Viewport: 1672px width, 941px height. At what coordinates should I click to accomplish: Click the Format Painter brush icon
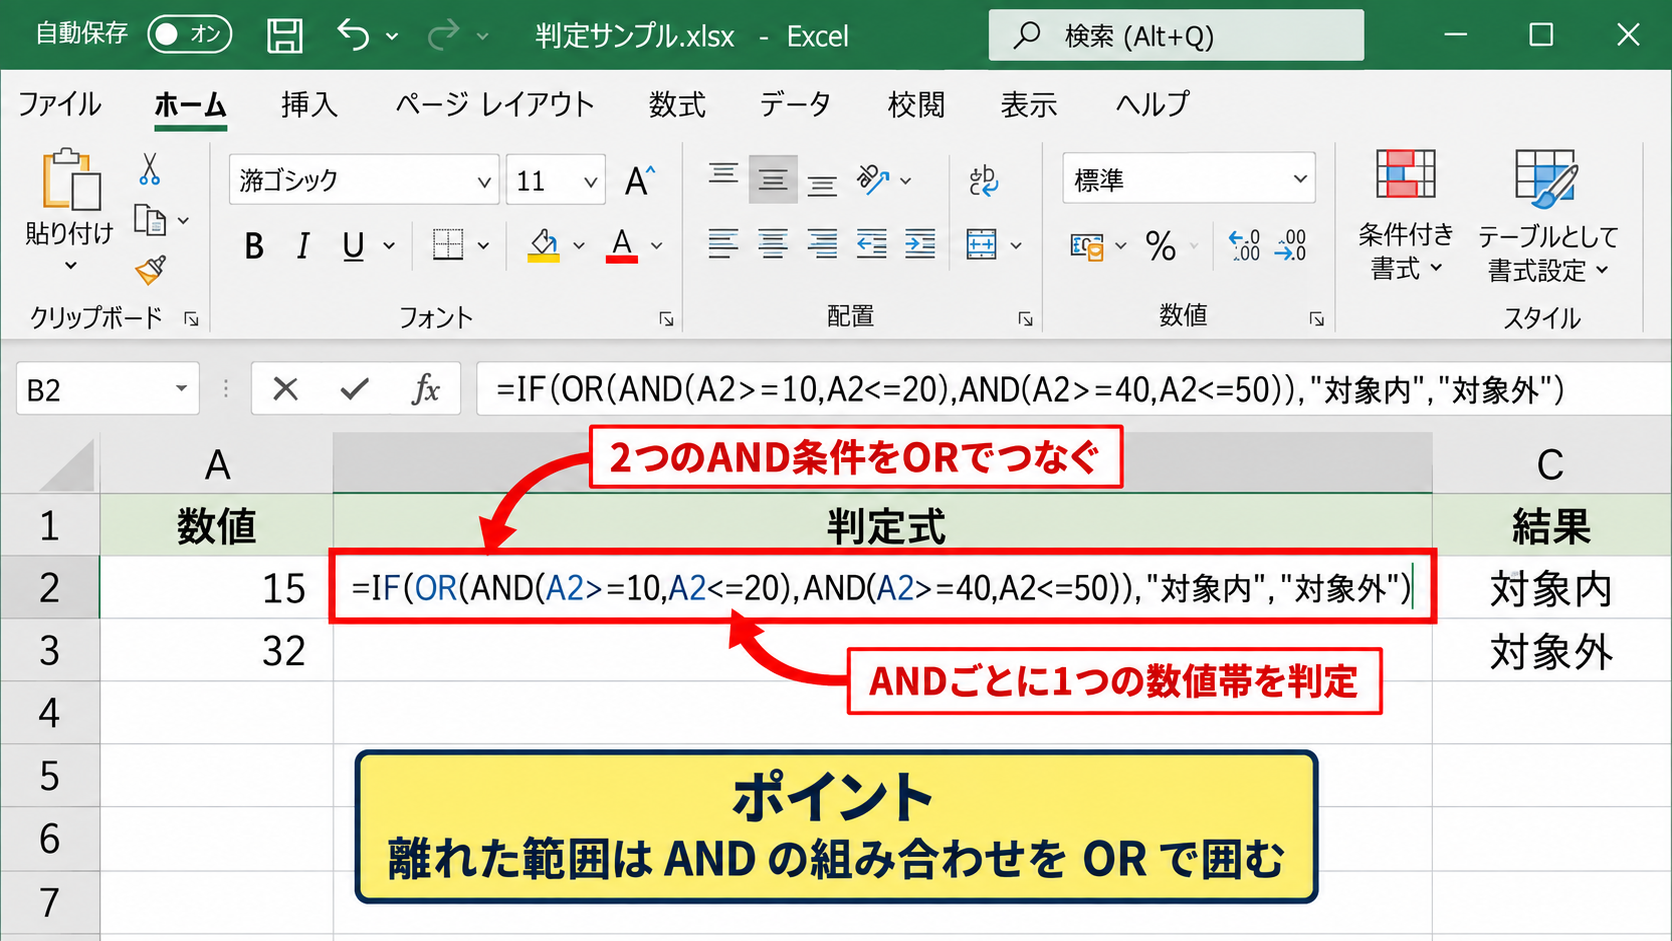click(x=151, y=269)
